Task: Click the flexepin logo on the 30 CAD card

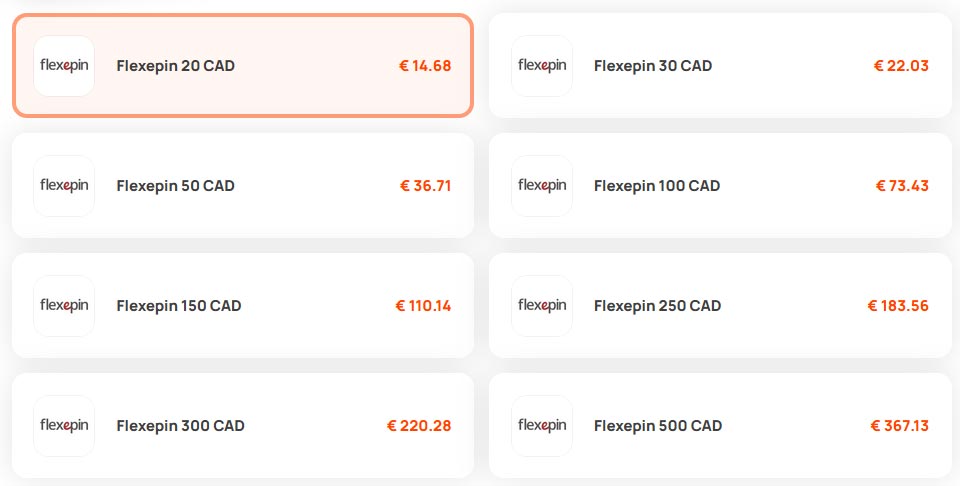Action: tap(542, 65)
